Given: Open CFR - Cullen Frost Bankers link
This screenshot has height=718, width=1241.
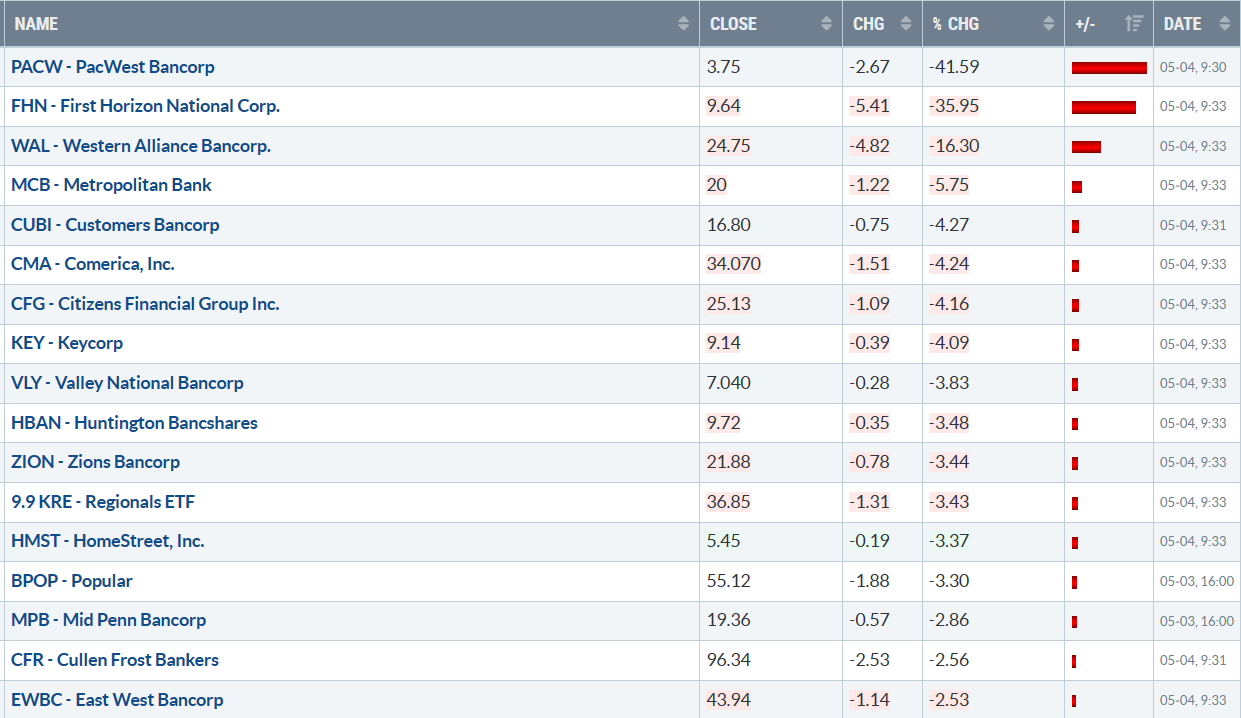Looking at the screenshot, I should 115,660.
